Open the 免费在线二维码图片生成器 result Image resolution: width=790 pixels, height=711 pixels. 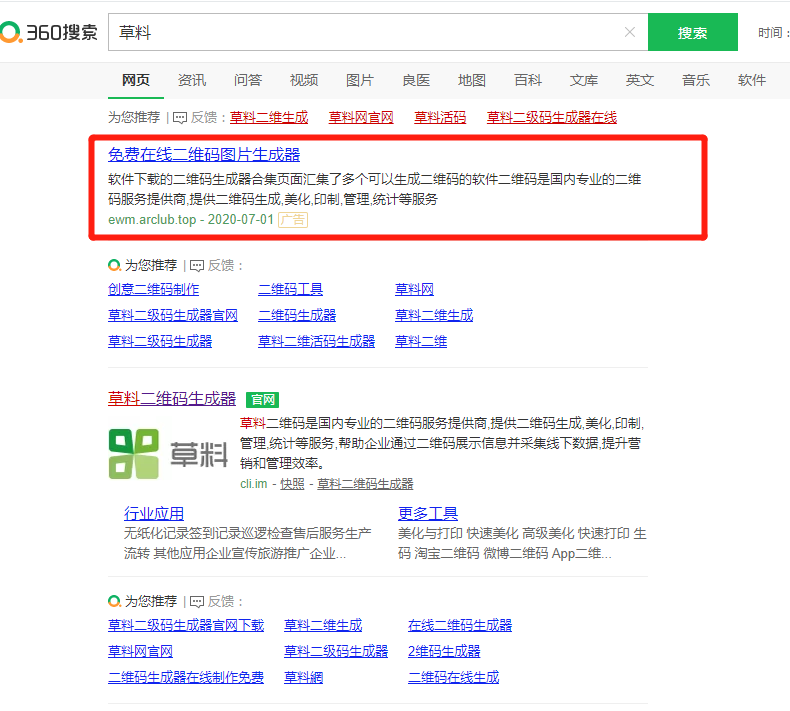tap(204, 155)
